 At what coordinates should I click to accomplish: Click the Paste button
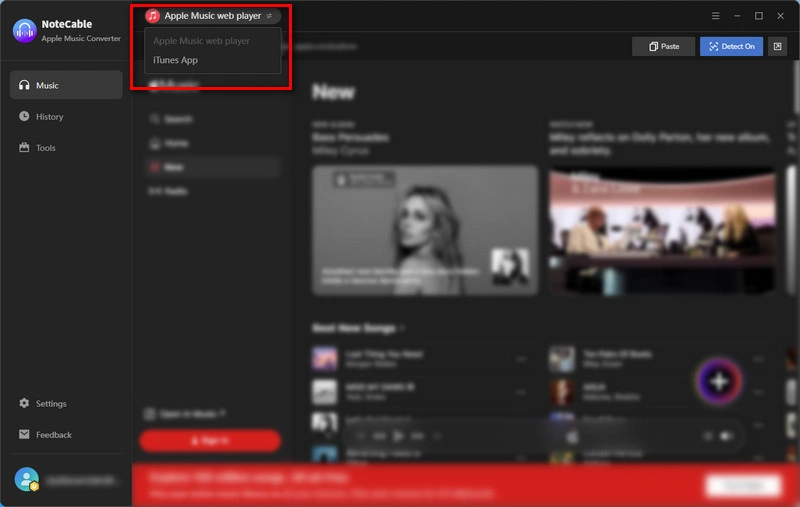click(663, 46)
